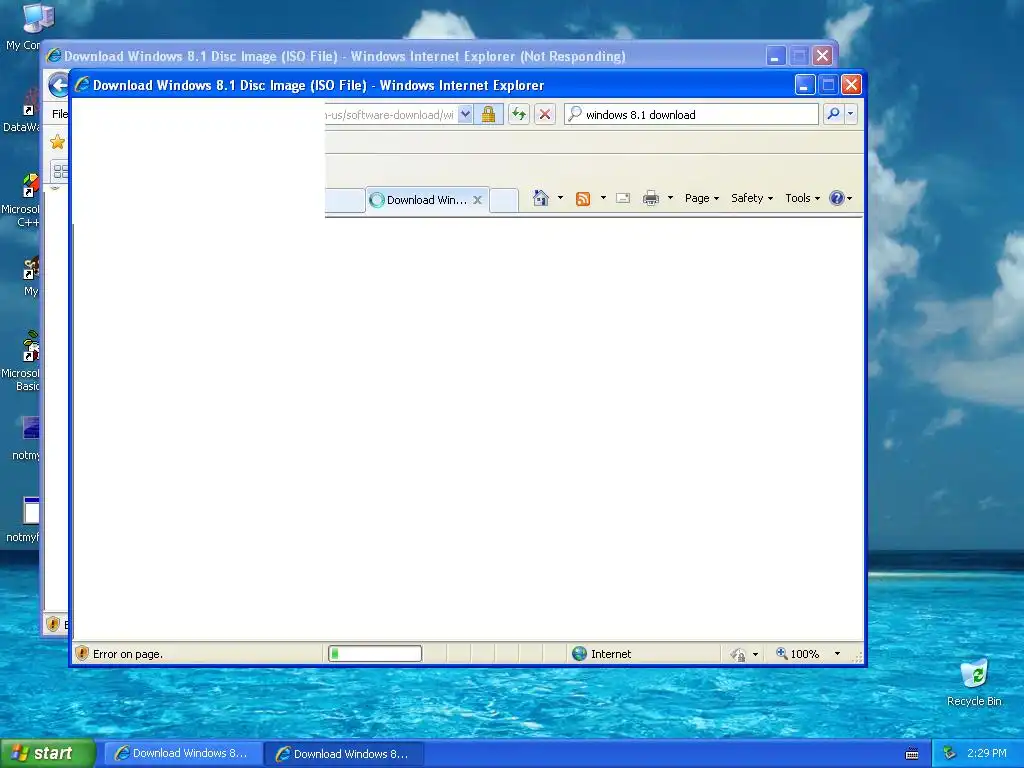Click Back arrow in Not Responding window
The height and width of the screenshot is (768, 1024).
58,85
